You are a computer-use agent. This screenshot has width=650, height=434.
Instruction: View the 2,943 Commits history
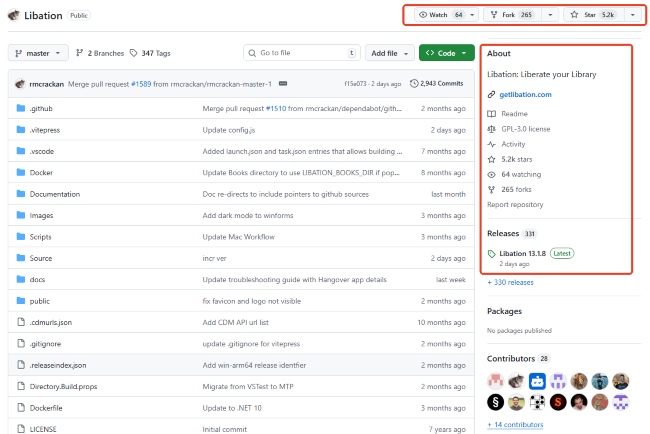point(437,83)
